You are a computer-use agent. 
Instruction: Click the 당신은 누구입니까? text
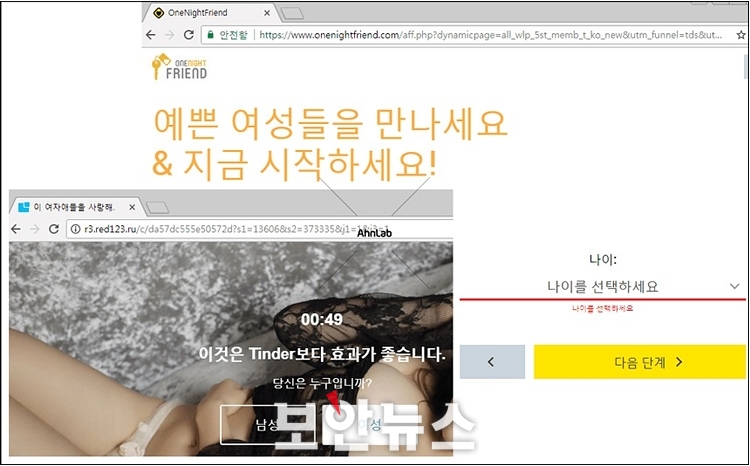pyautogui.click(x=322, y=383)
